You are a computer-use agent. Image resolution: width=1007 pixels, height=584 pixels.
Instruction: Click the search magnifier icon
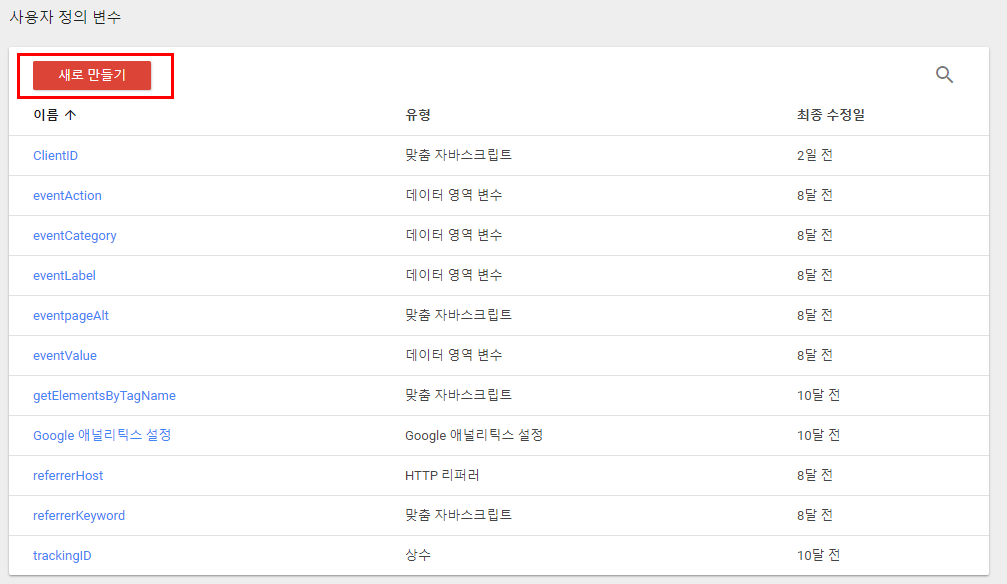point(944,74)
